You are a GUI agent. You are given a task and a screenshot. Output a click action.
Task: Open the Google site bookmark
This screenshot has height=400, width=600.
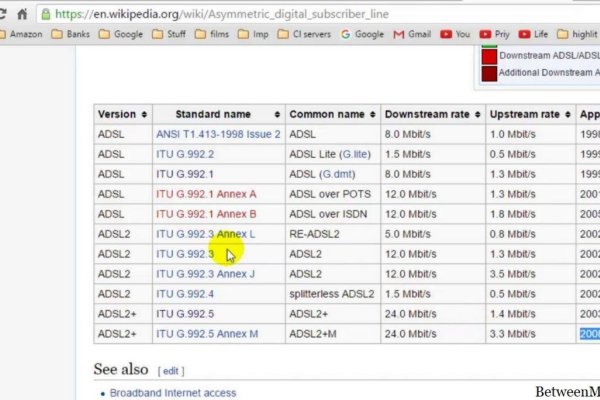click(x=362, y=34)
